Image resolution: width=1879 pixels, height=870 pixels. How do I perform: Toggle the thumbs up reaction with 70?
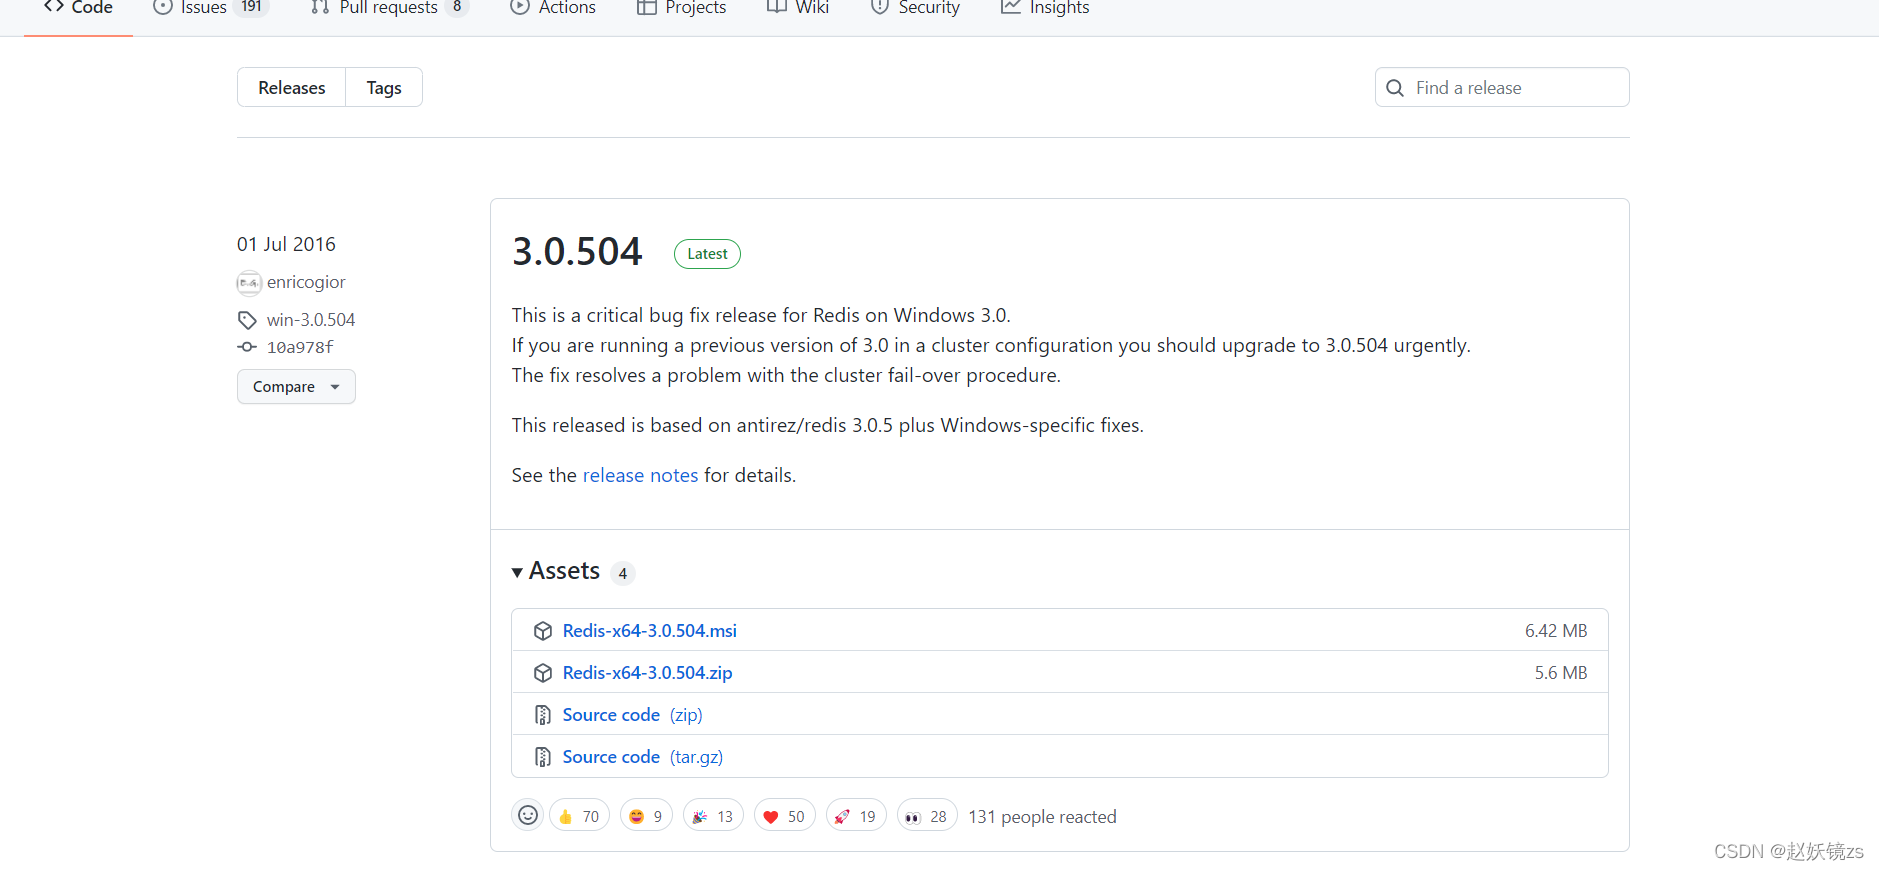579,816
